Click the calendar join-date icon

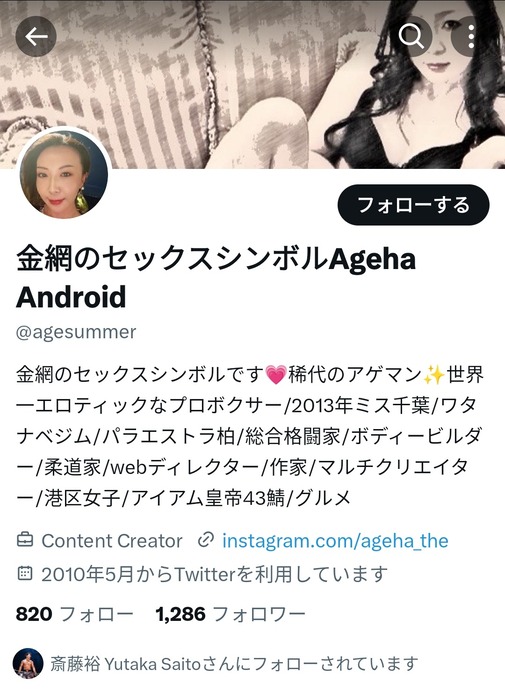click(x=25, y=573)
